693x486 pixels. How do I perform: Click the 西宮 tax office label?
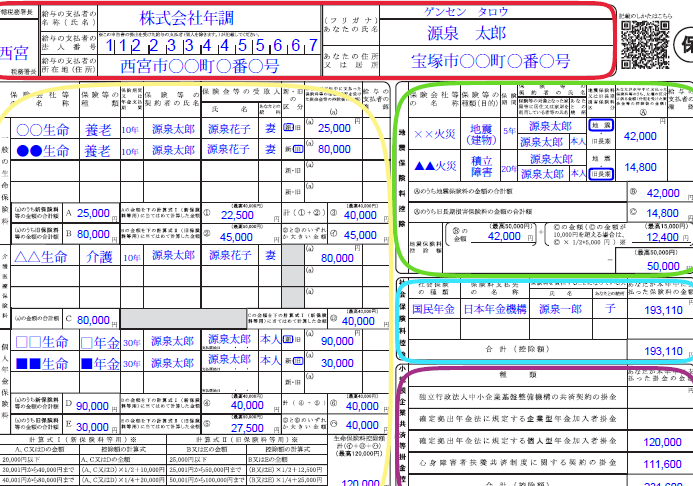pos(15,52)
